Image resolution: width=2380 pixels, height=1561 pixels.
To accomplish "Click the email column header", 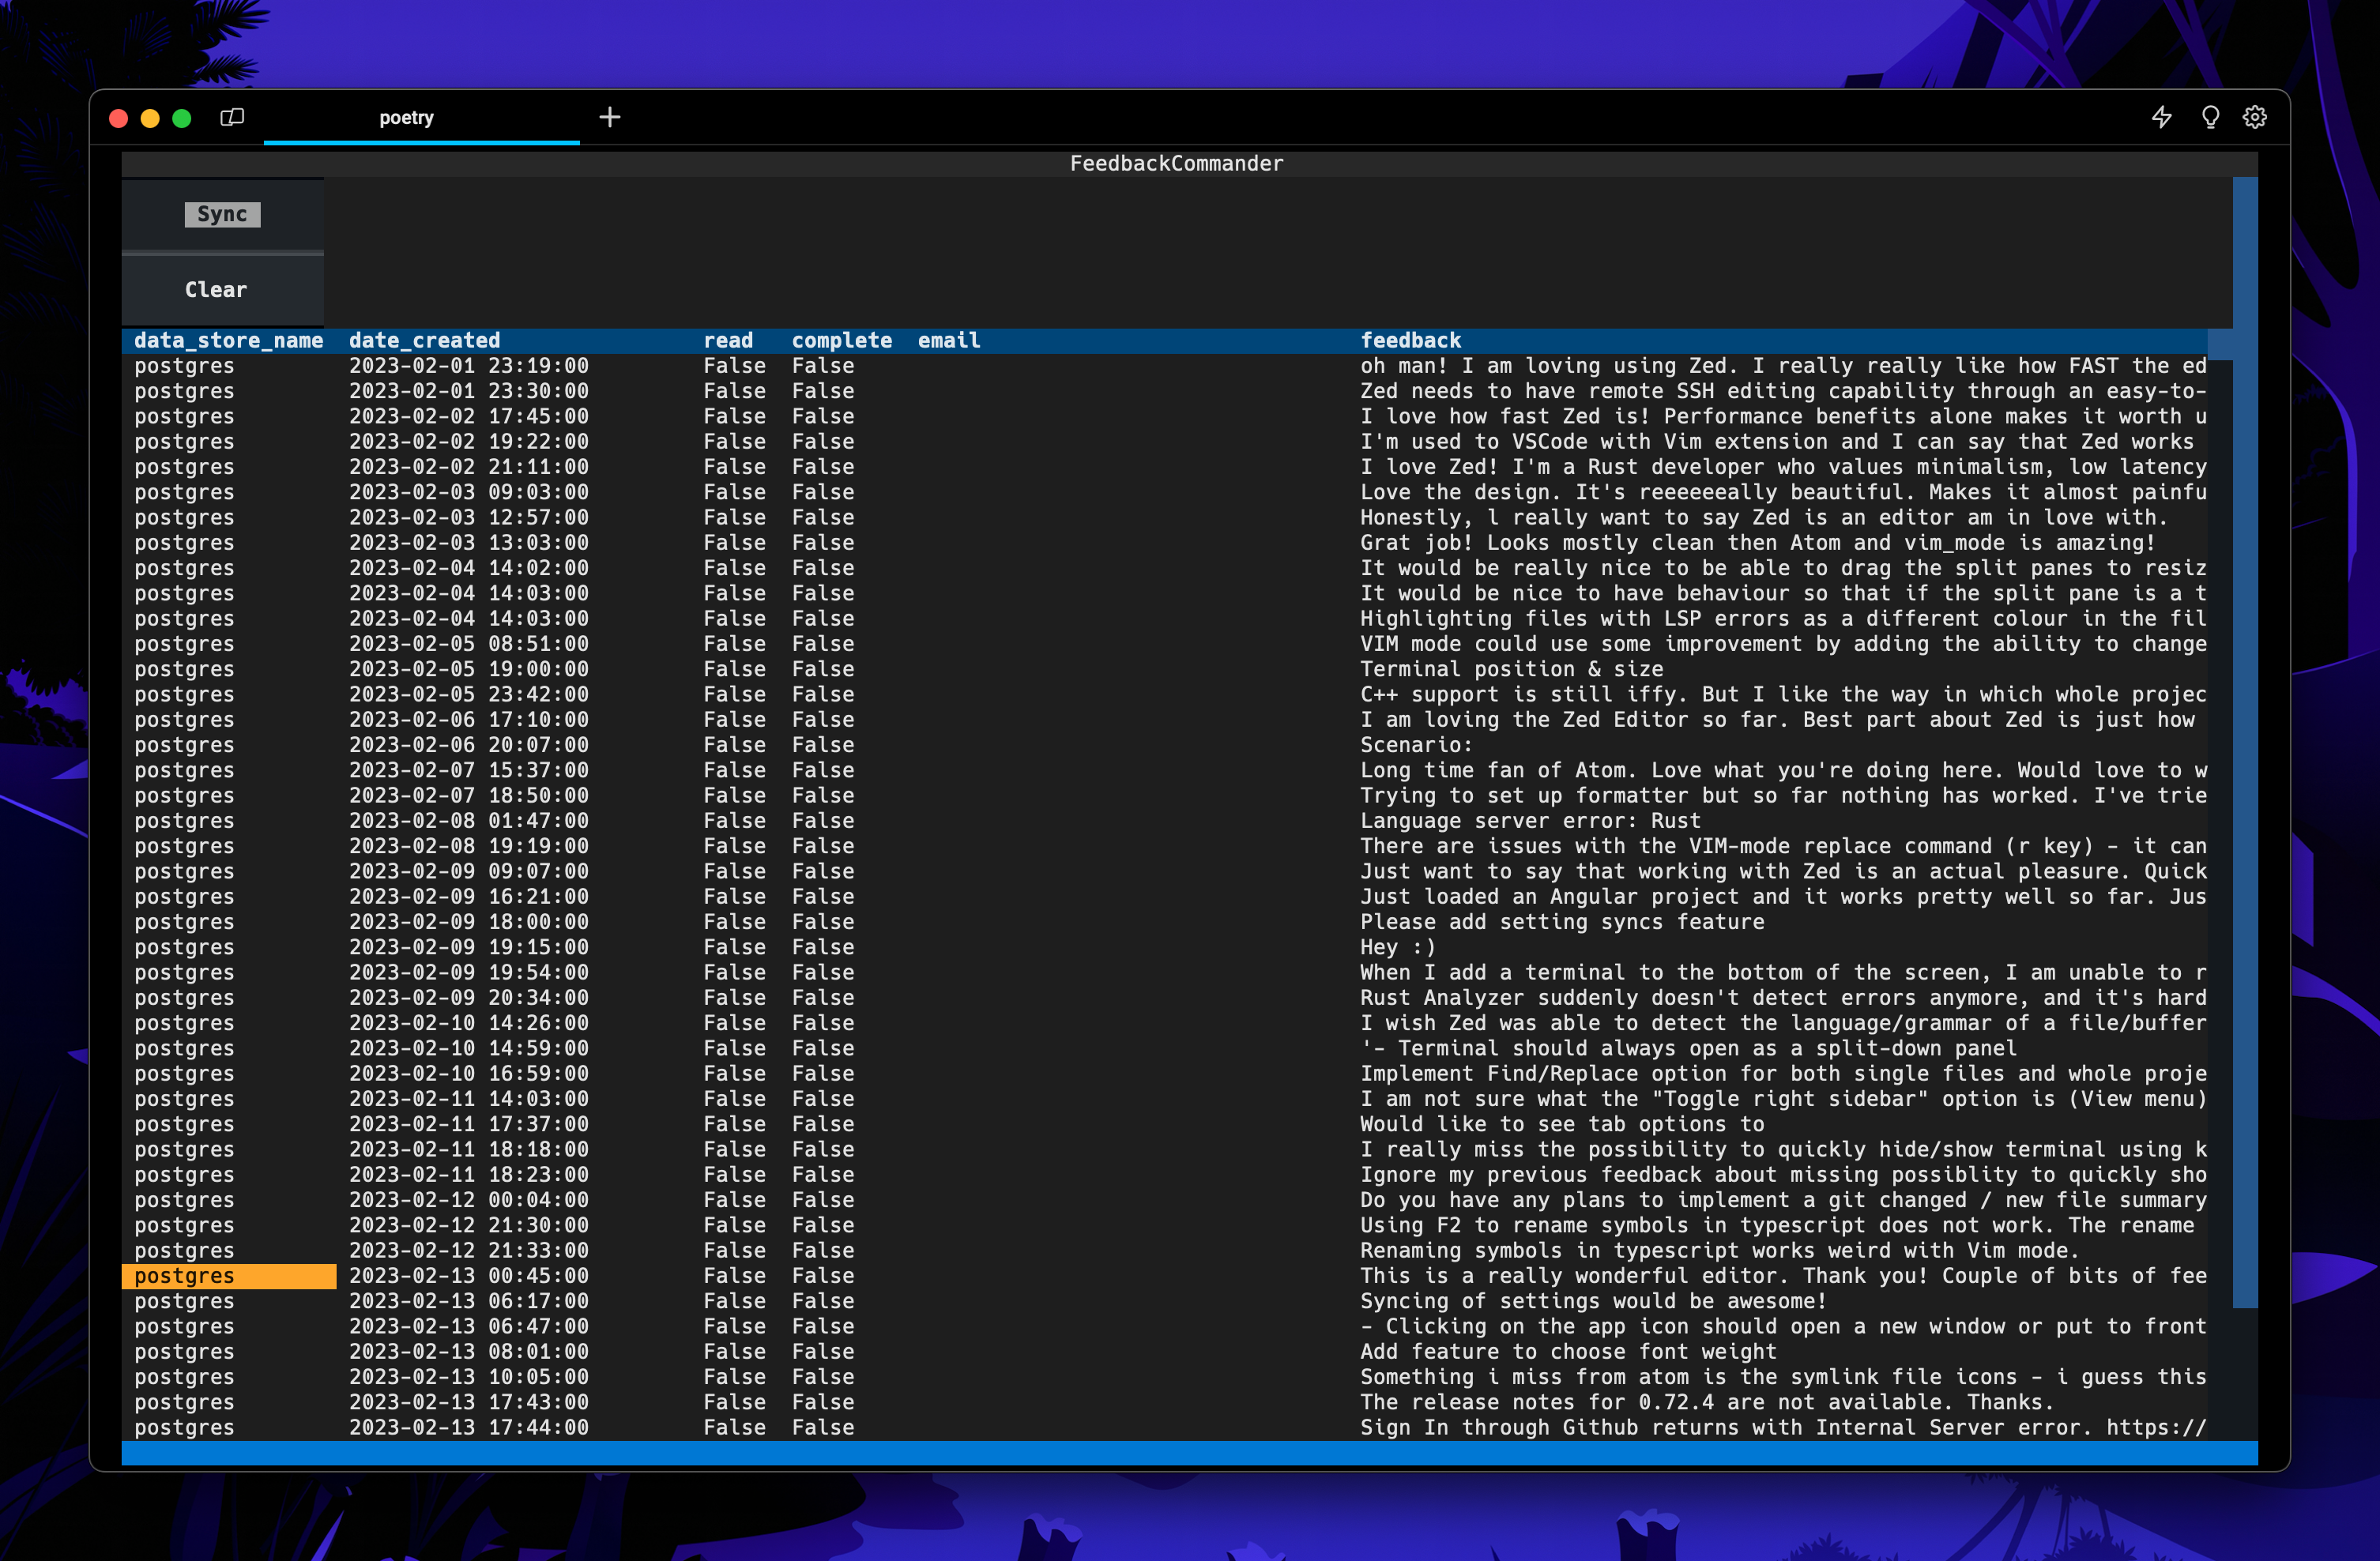I will tap(948, 340).
